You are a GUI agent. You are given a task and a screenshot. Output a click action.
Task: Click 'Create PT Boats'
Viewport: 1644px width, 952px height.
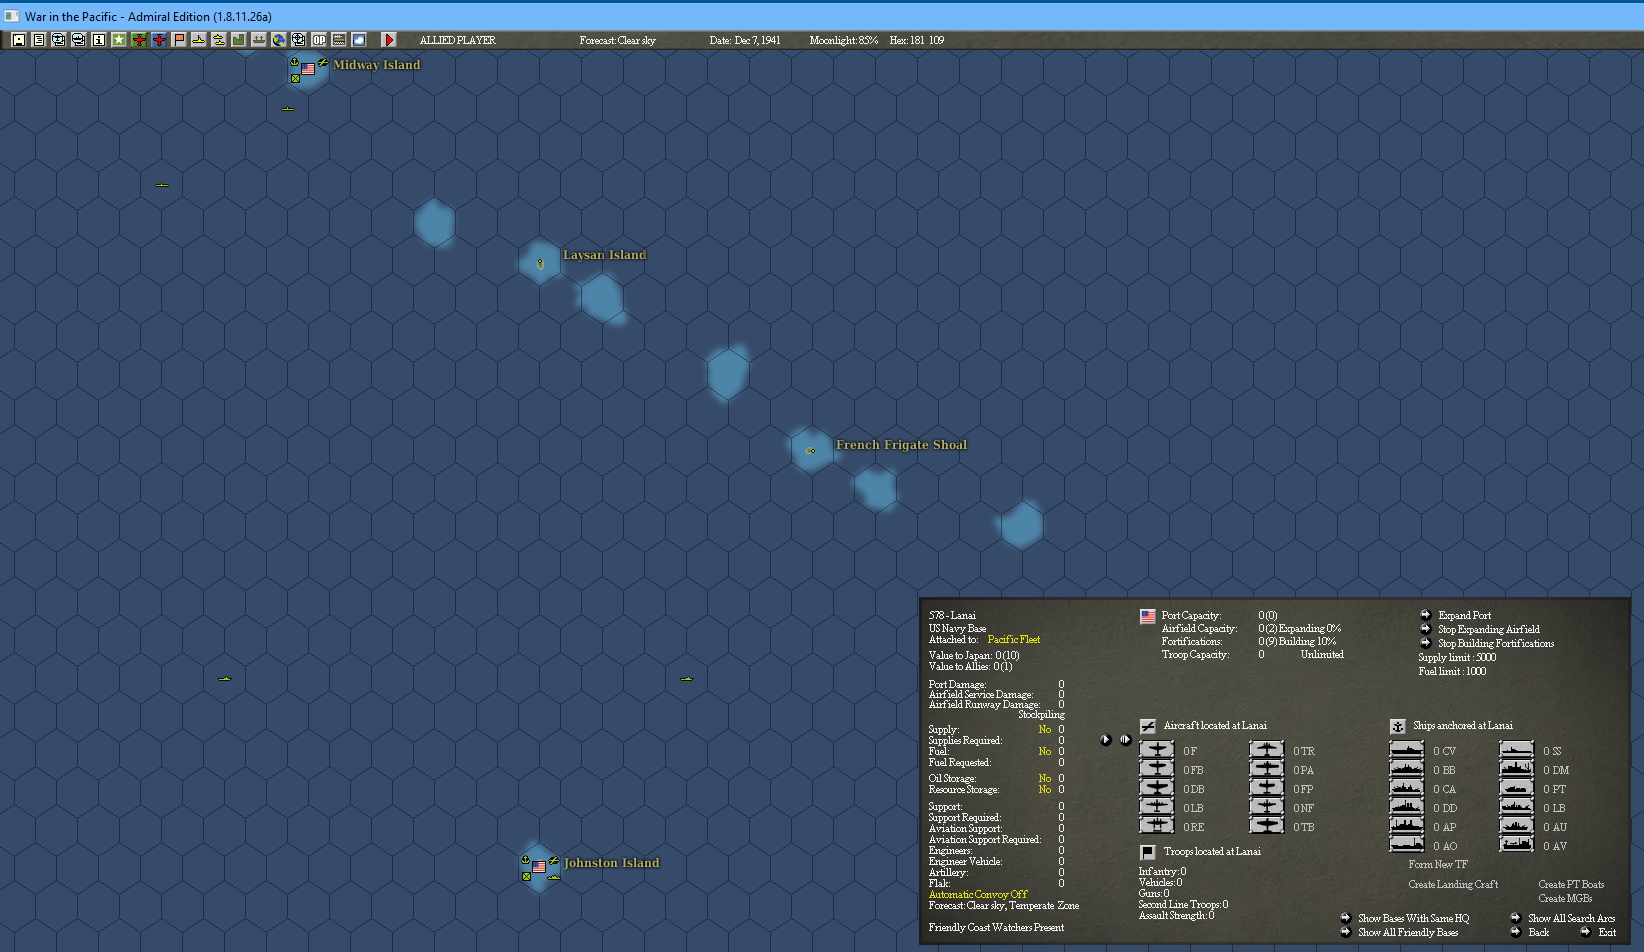click(1571, 884)
